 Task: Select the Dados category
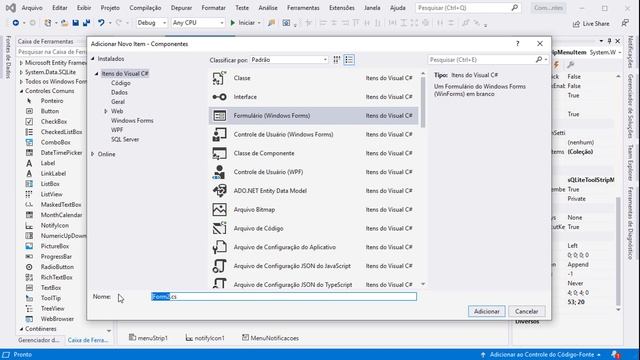click(119, 92)
